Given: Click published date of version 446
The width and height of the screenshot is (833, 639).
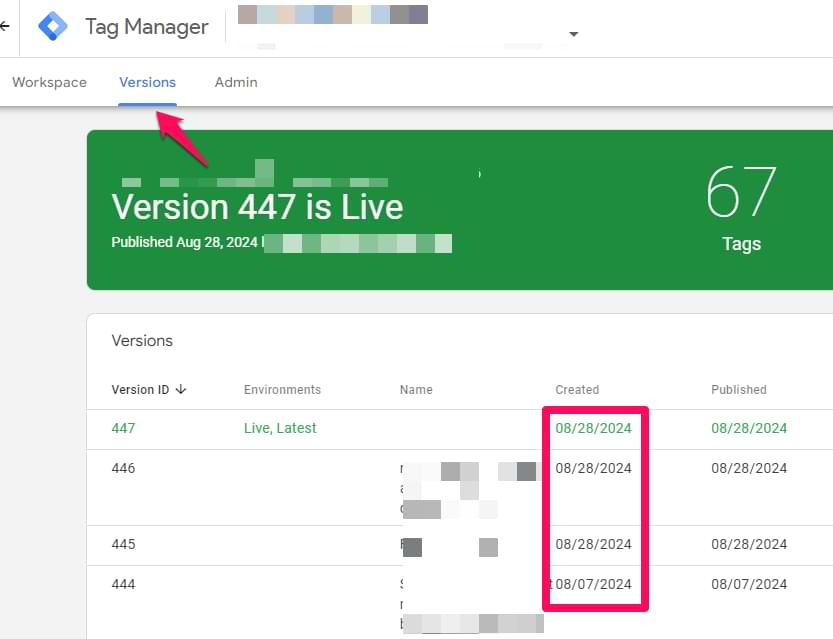Looking at the screenshot, I should (x=749, y=468).
